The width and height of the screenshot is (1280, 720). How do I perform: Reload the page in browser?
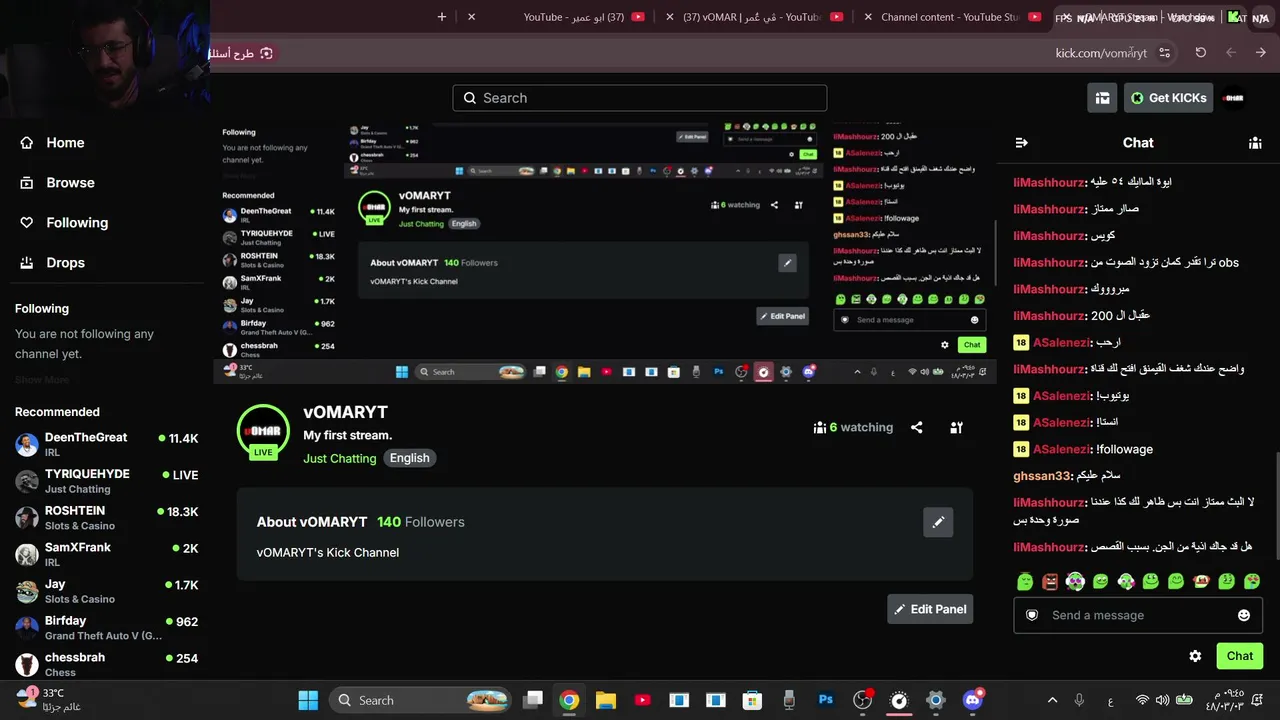click(x=1201, y=53)
